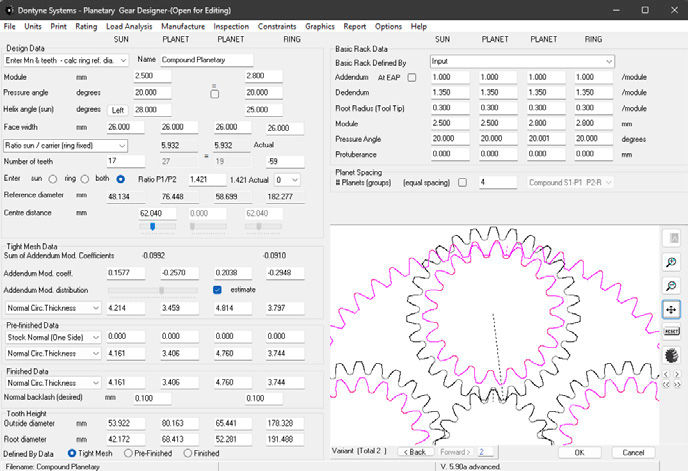This screenshot has width=688, height=471.
Task: Click the RESET view icon
Action: [671, 331]
